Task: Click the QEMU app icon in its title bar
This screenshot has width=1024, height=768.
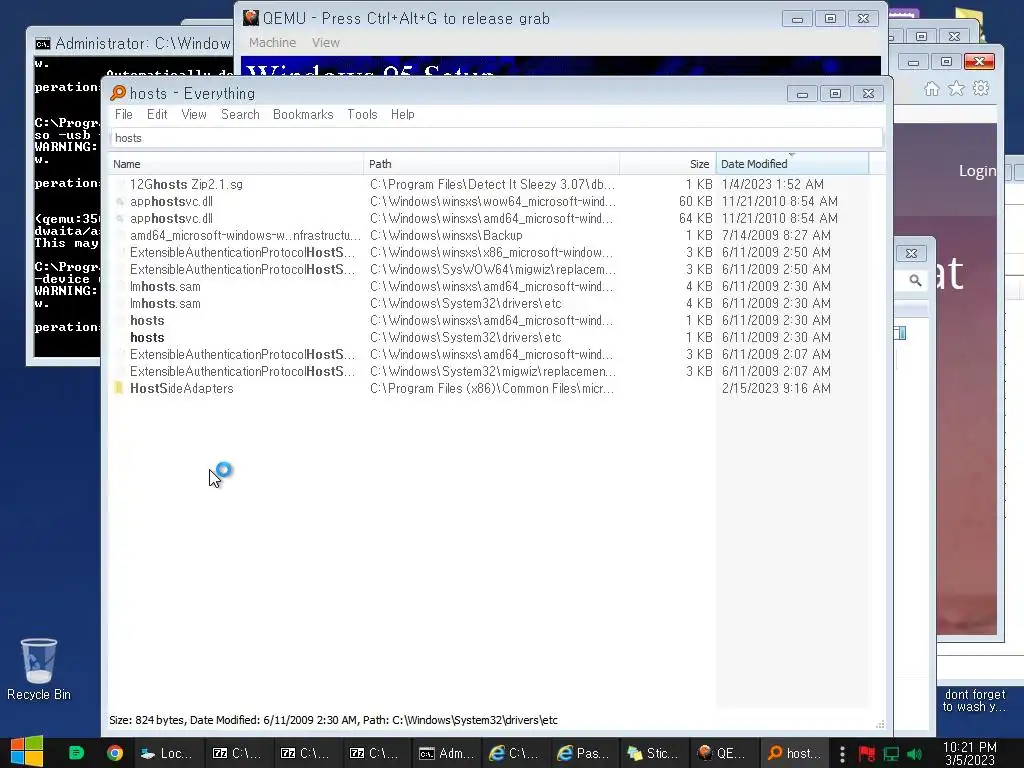Action: 251,18
